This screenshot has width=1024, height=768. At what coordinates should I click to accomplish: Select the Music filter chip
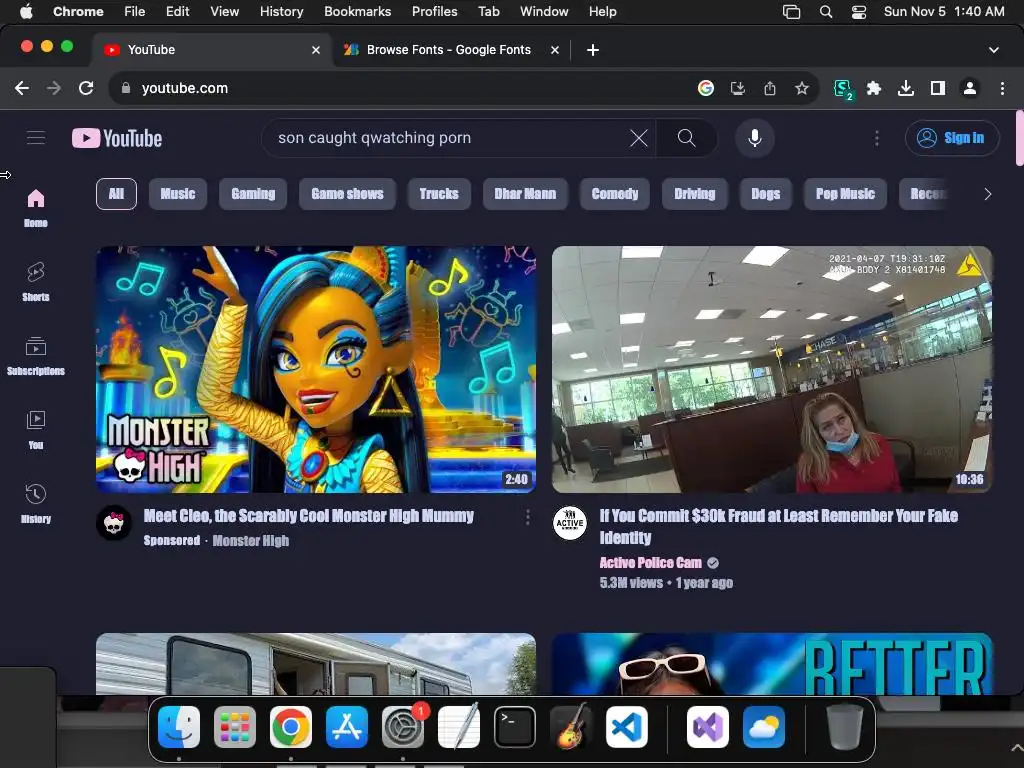click(x=178, y=194)
